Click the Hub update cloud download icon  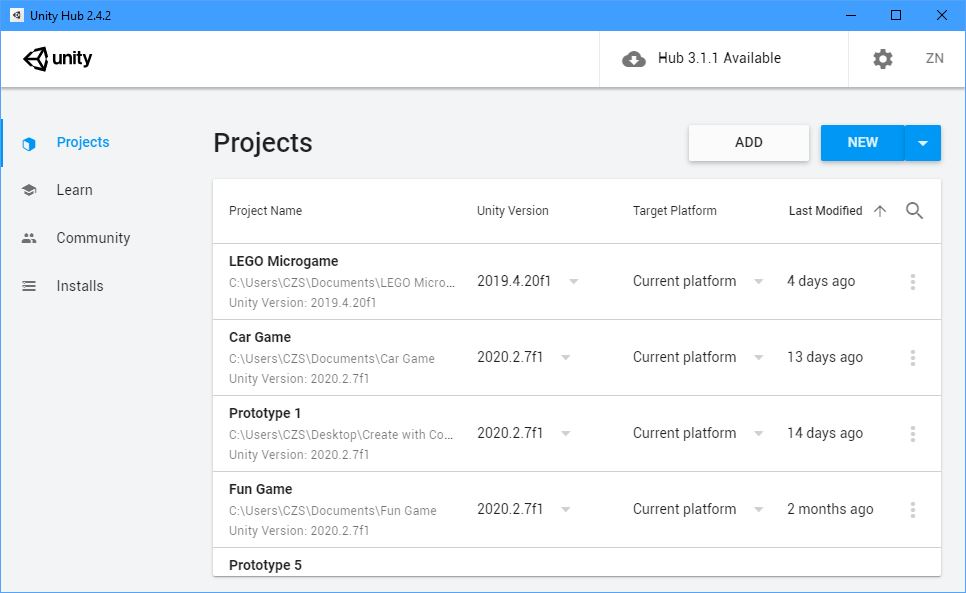[x=634, y=59]
